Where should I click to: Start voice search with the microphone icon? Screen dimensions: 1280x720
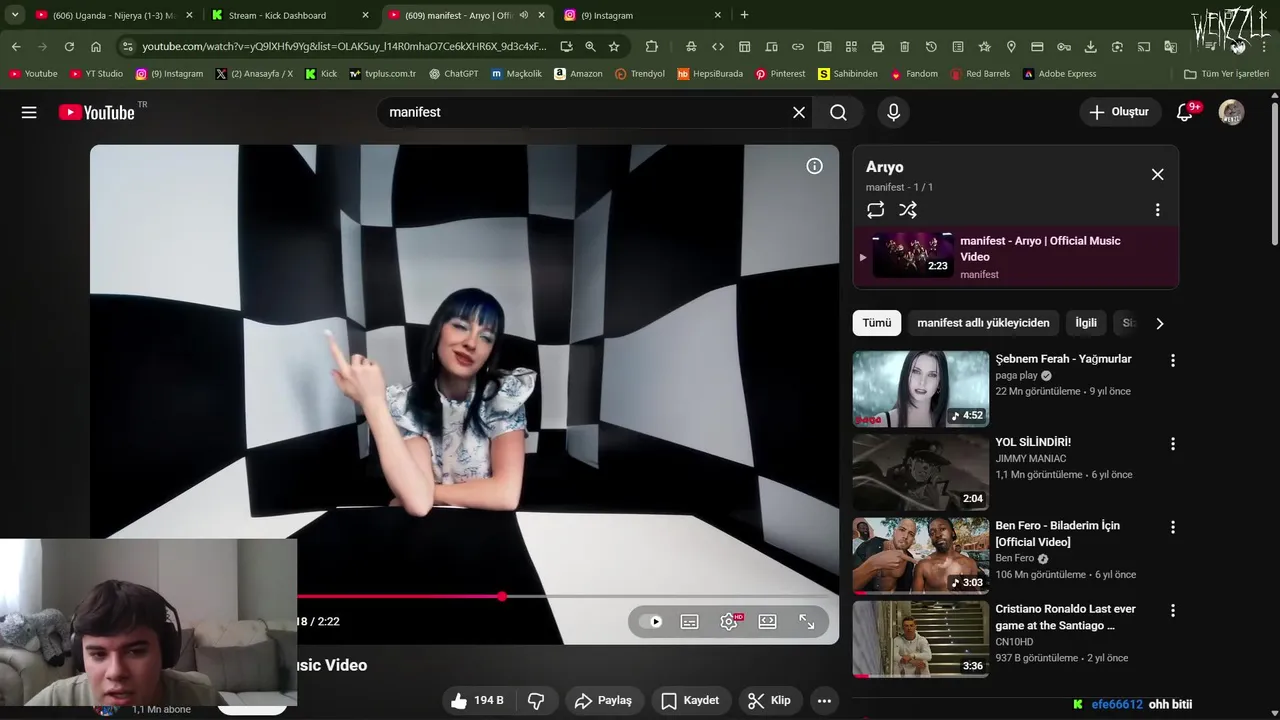894,112
